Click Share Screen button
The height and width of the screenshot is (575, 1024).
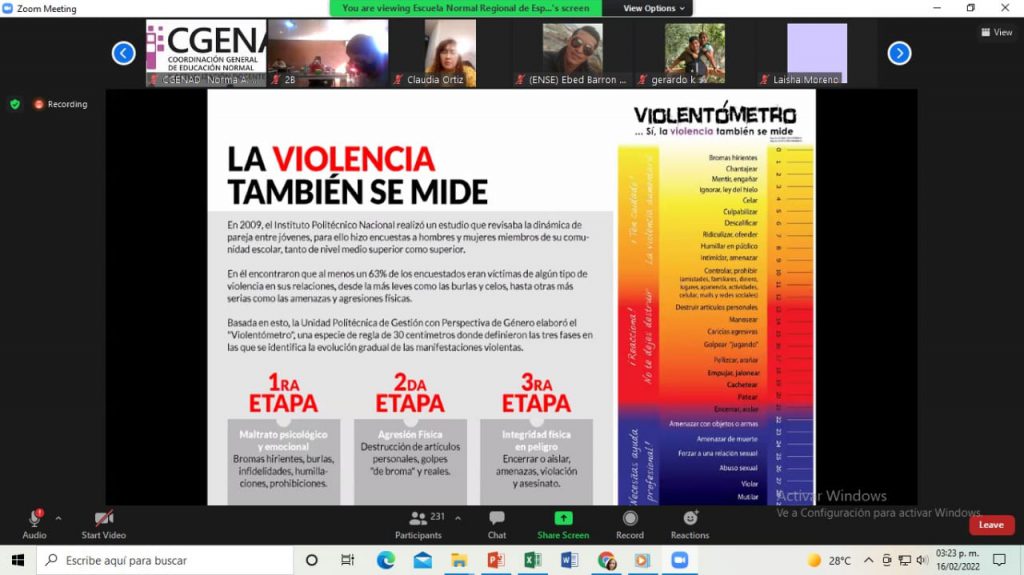point(563,524)
